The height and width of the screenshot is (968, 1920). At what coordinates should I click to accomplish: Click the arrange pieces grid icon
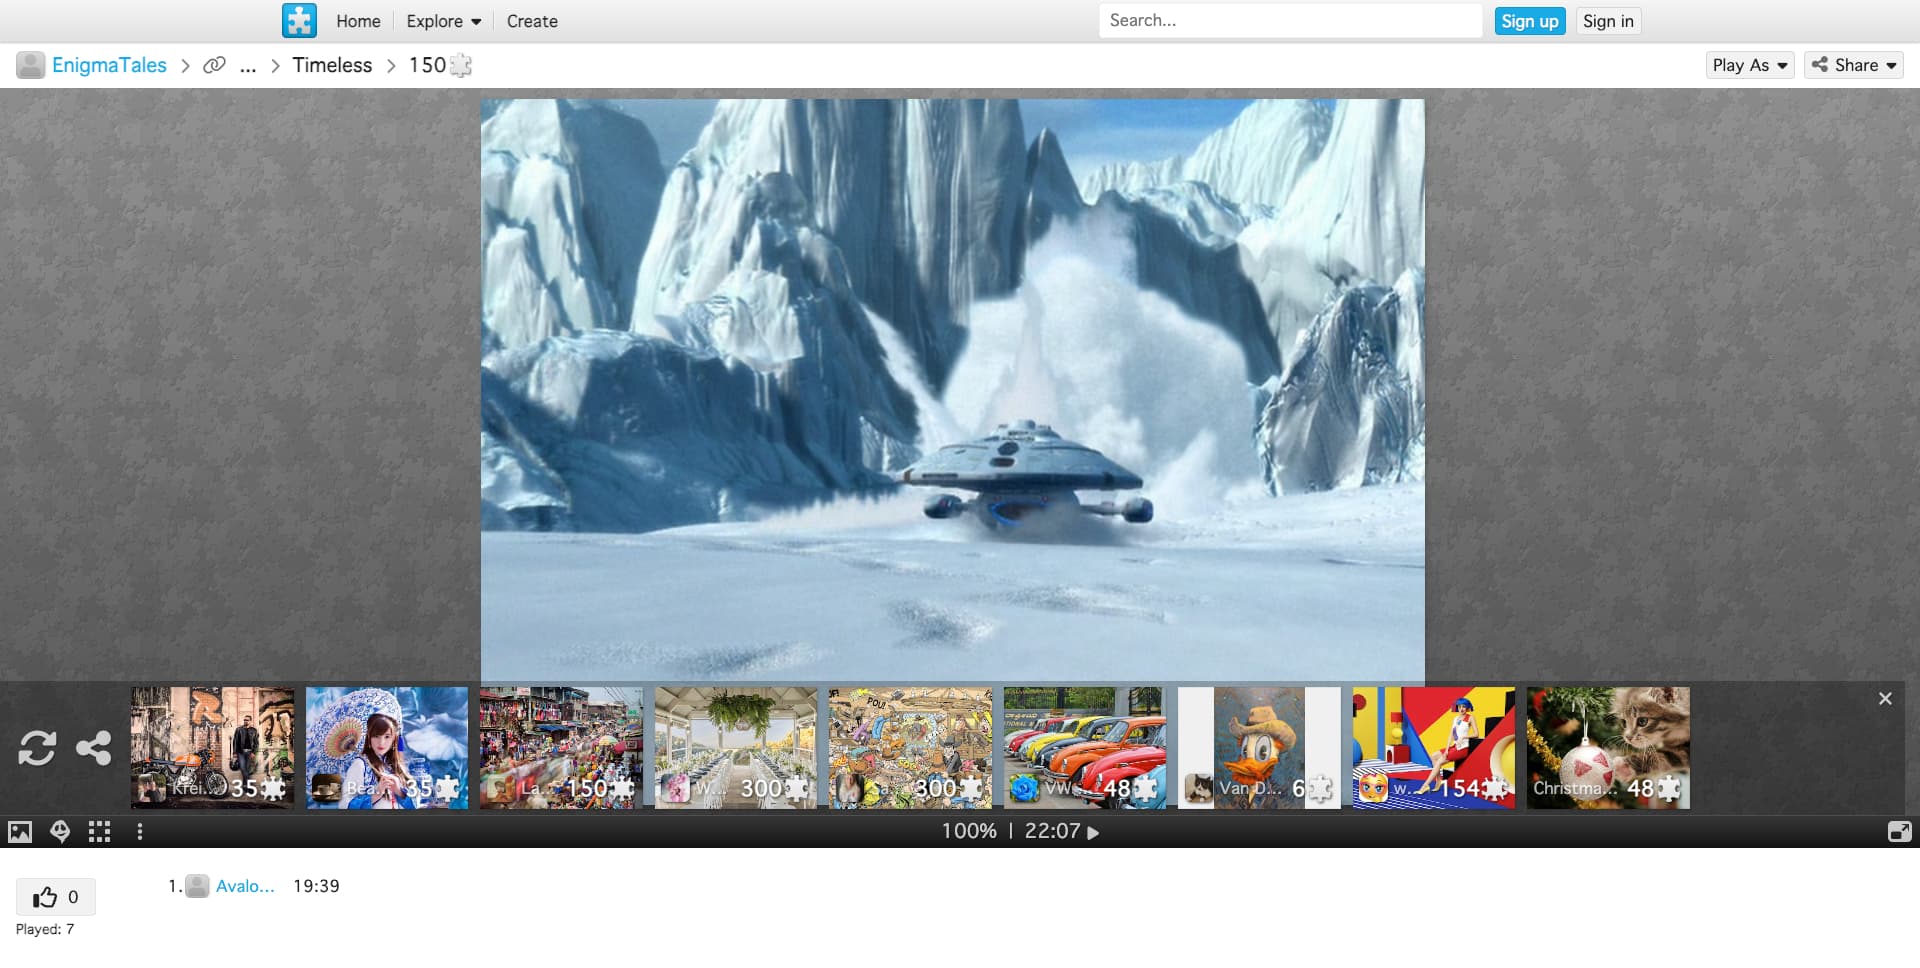99,832
